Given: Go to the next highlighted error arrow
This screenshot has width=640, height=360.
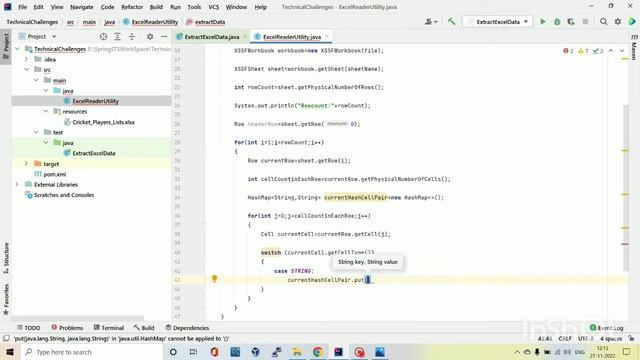Looking at the screenshot, I should pyautogui.click(x=622, y=51).
